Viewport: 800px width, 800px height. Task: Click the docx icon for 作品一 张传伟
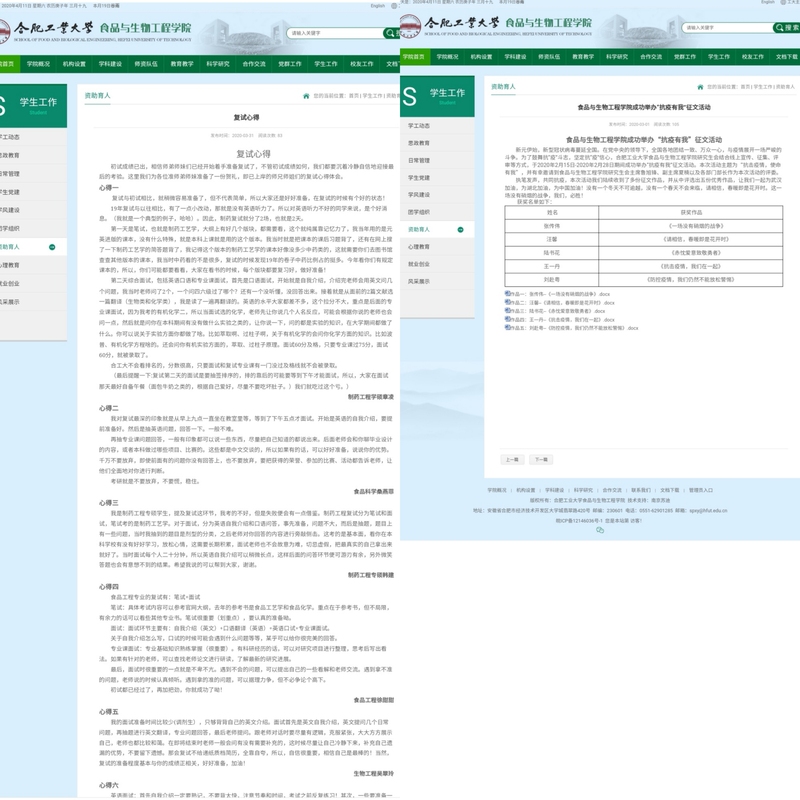coord(508,294)
